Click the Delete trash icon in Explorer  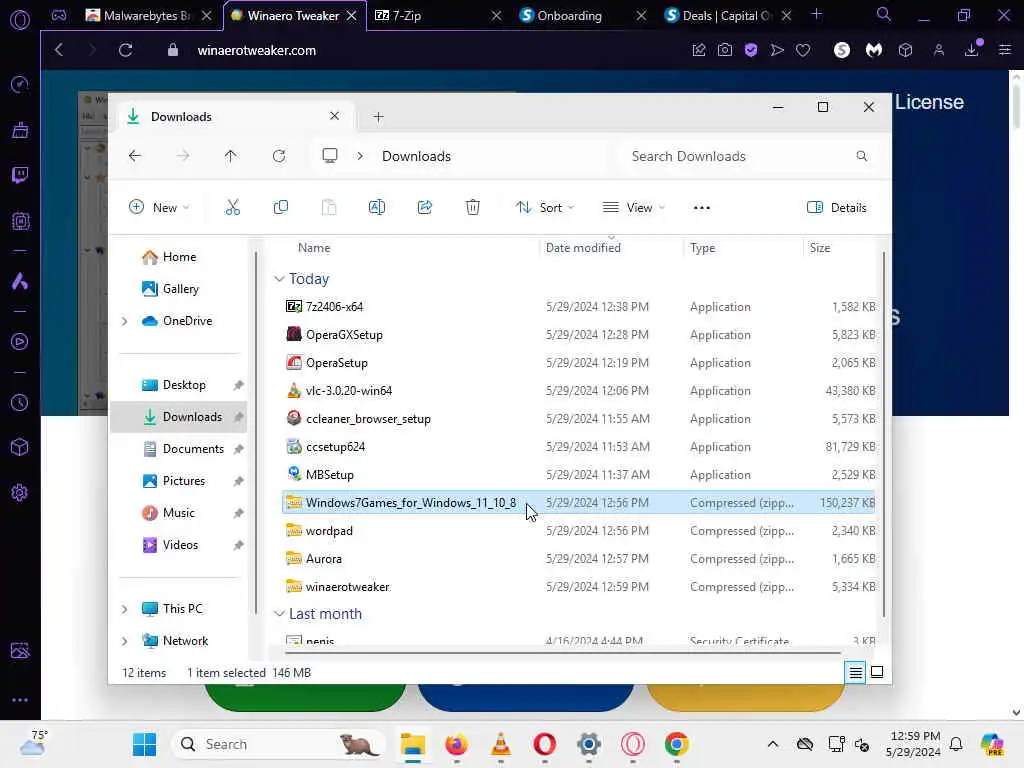473,208
